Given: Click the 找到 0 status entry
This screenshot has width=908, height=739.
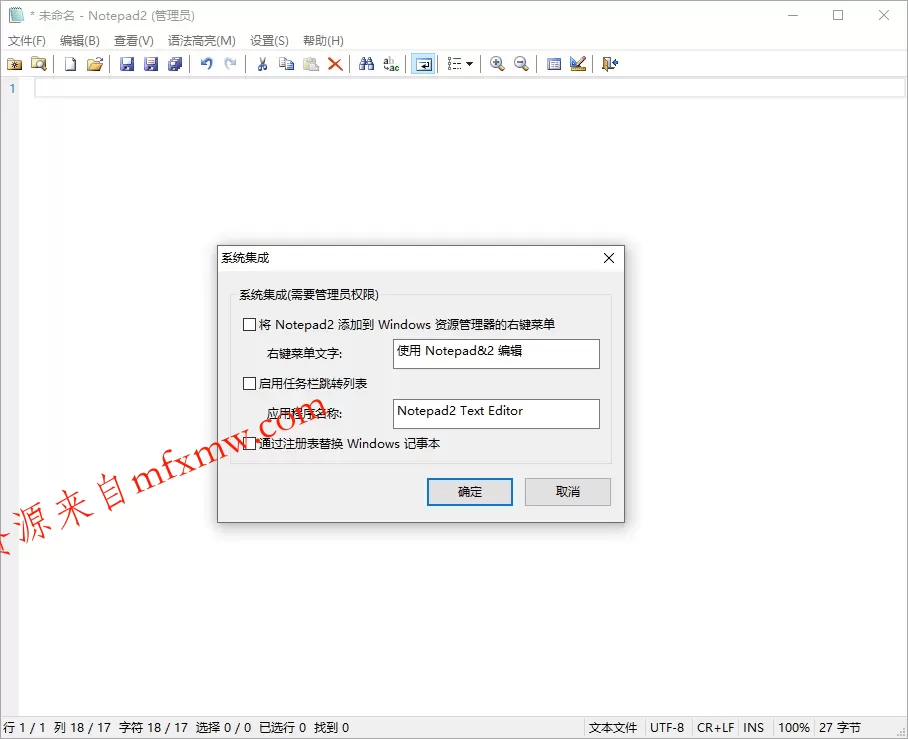Looking at the screenshot, I should pyautogui.click(x=331, y=727).
